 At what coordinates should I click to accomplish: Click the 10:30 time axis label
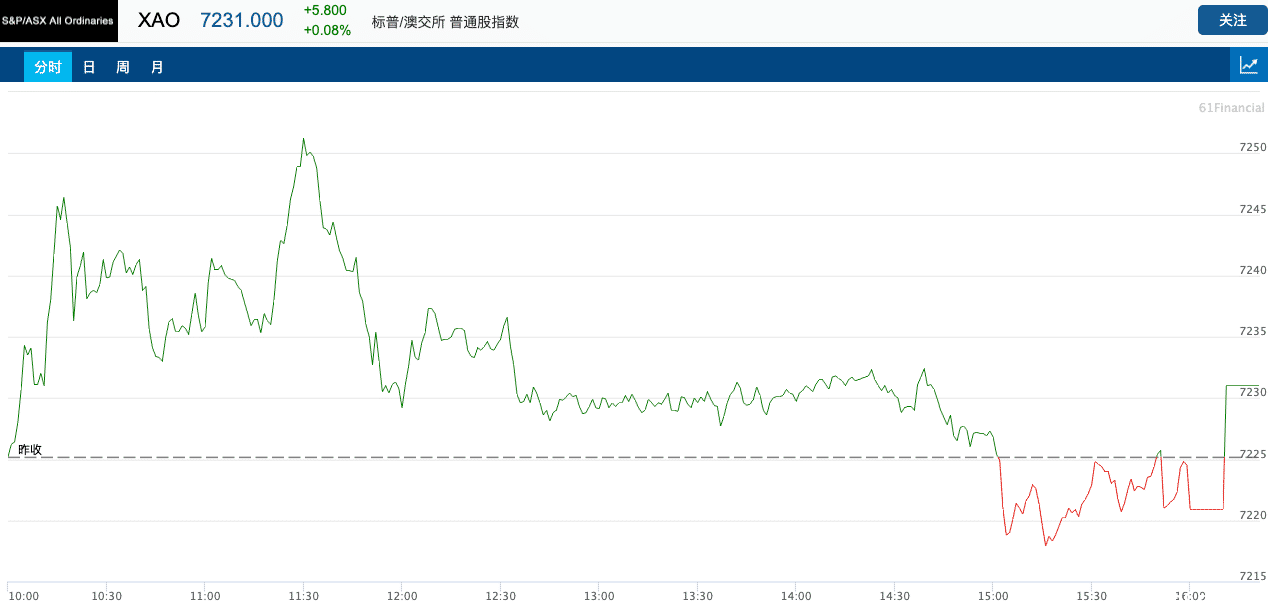click(x=106, y=596)
